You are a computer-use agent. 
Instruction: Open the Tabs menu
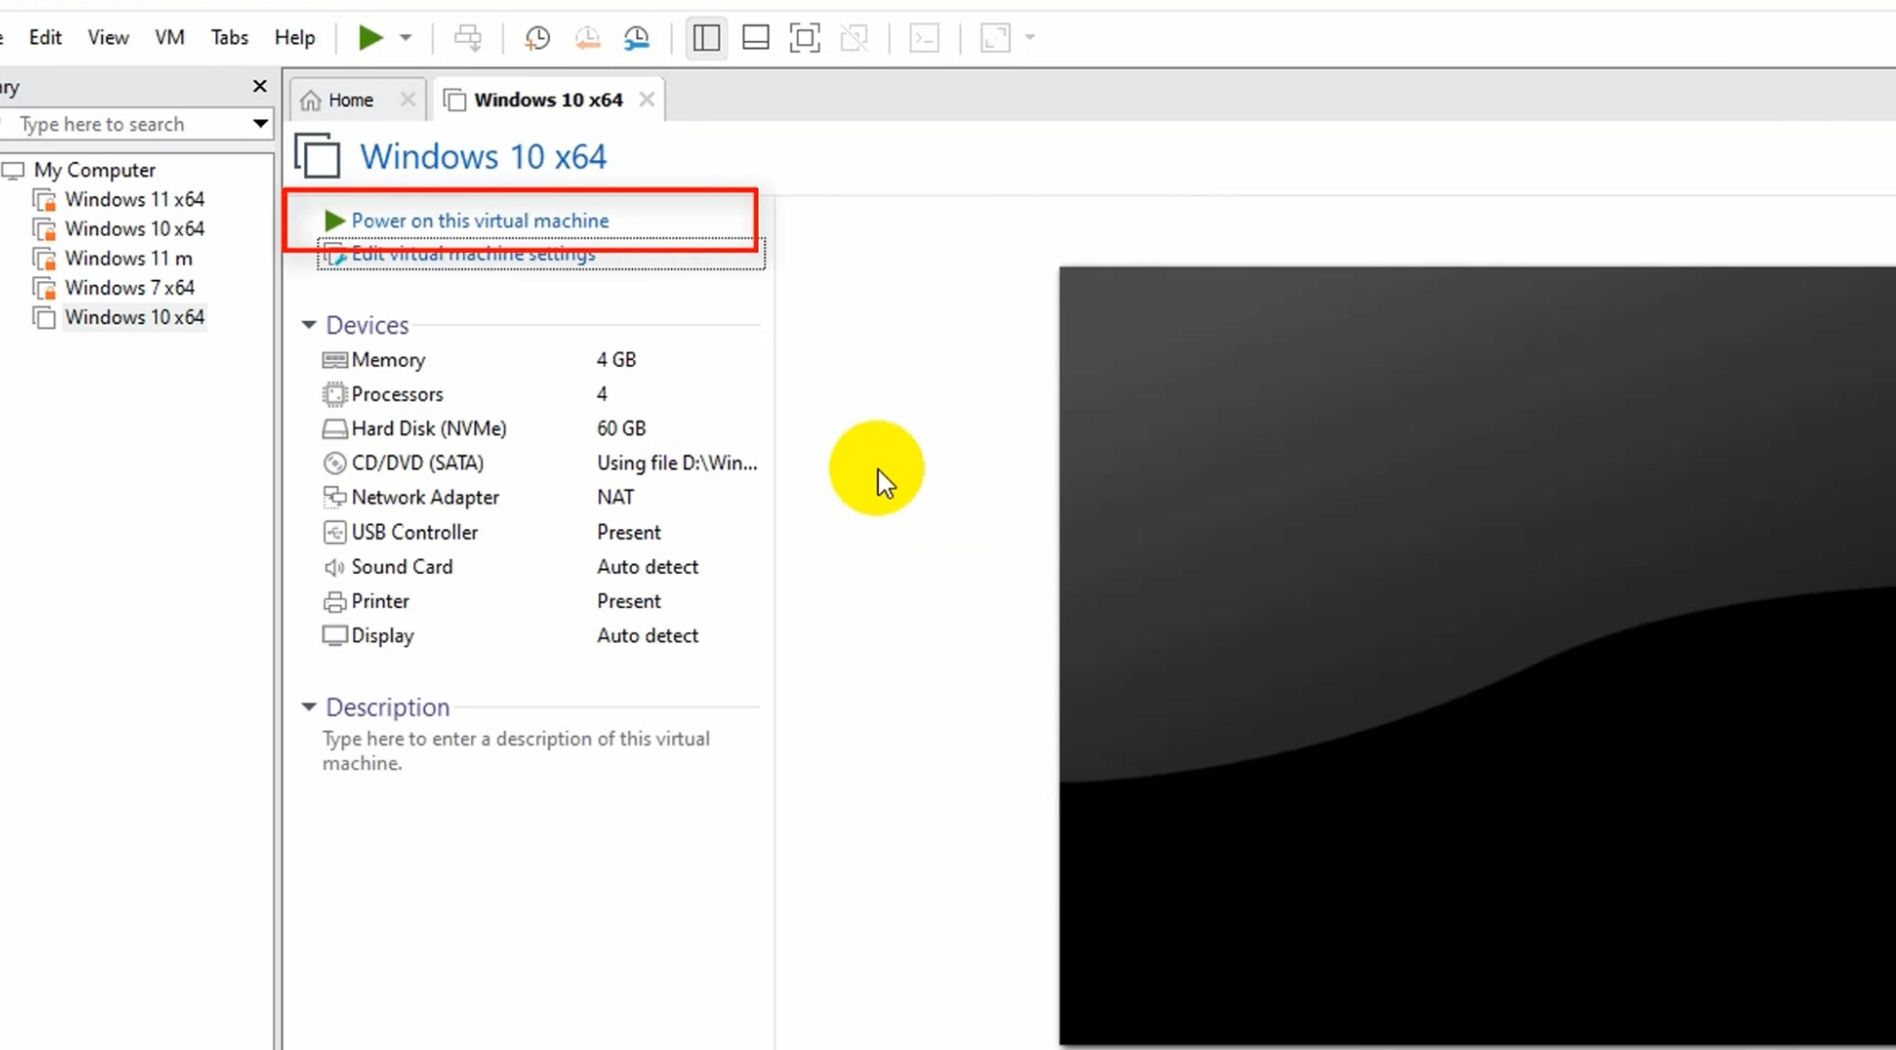(229, 38)
